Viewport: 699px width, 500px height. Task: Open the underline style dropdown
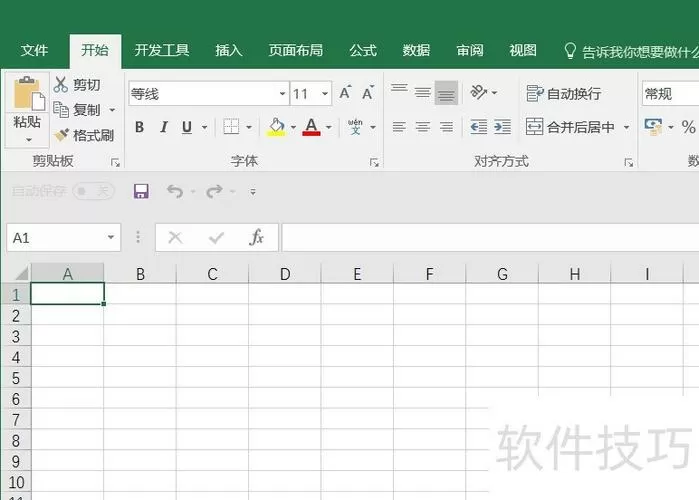point(204,127)
